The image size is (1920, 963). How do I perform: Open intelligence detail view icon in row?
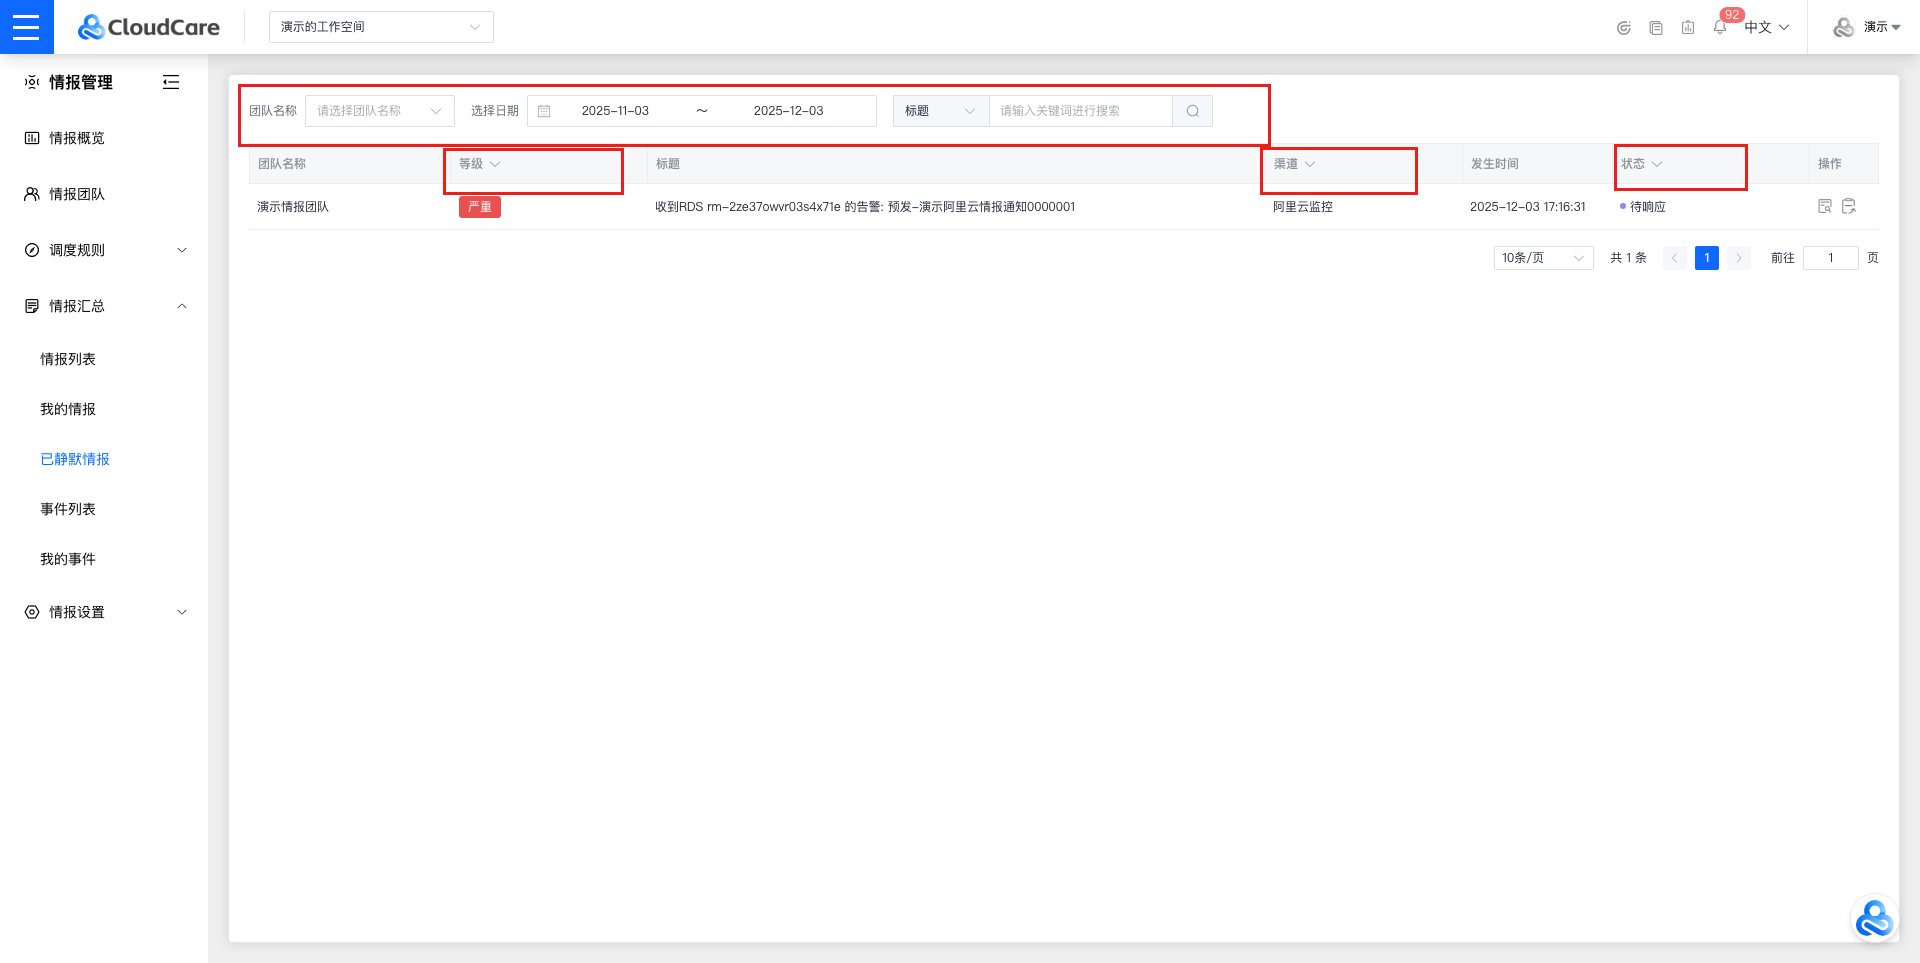pos(1825,206)
